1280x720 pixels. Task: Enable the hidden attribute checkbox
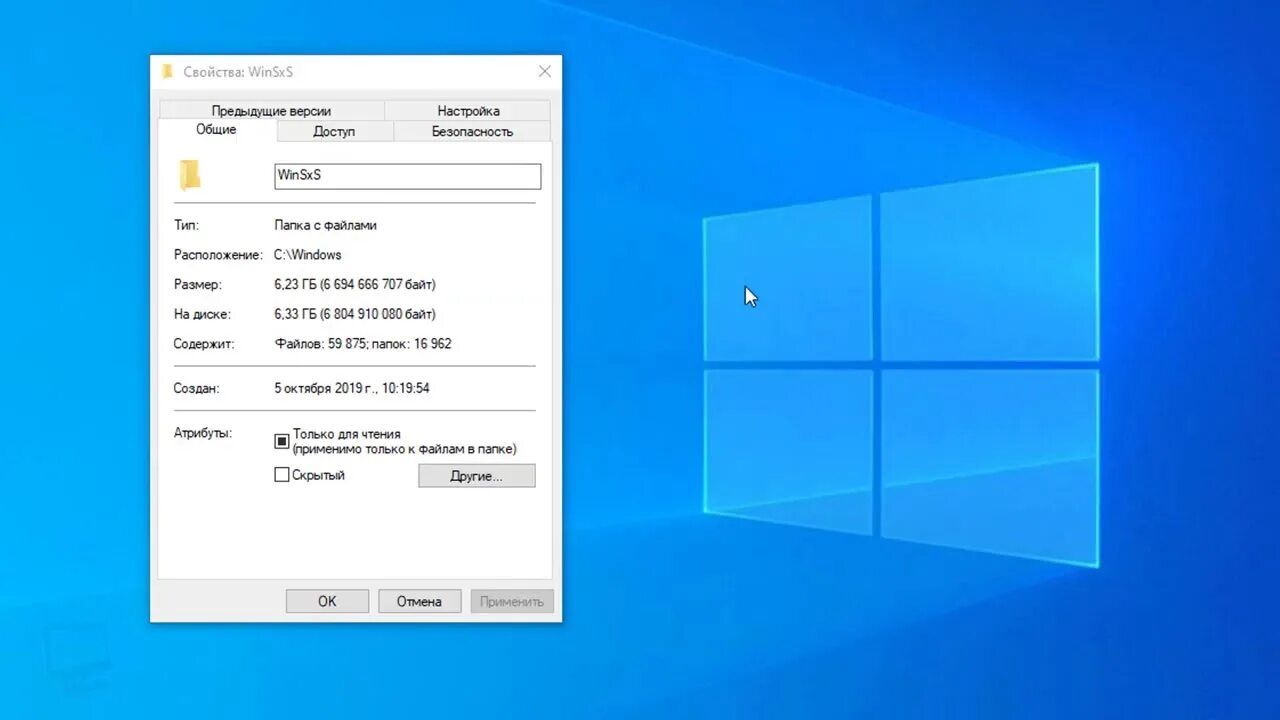point(282,475)
